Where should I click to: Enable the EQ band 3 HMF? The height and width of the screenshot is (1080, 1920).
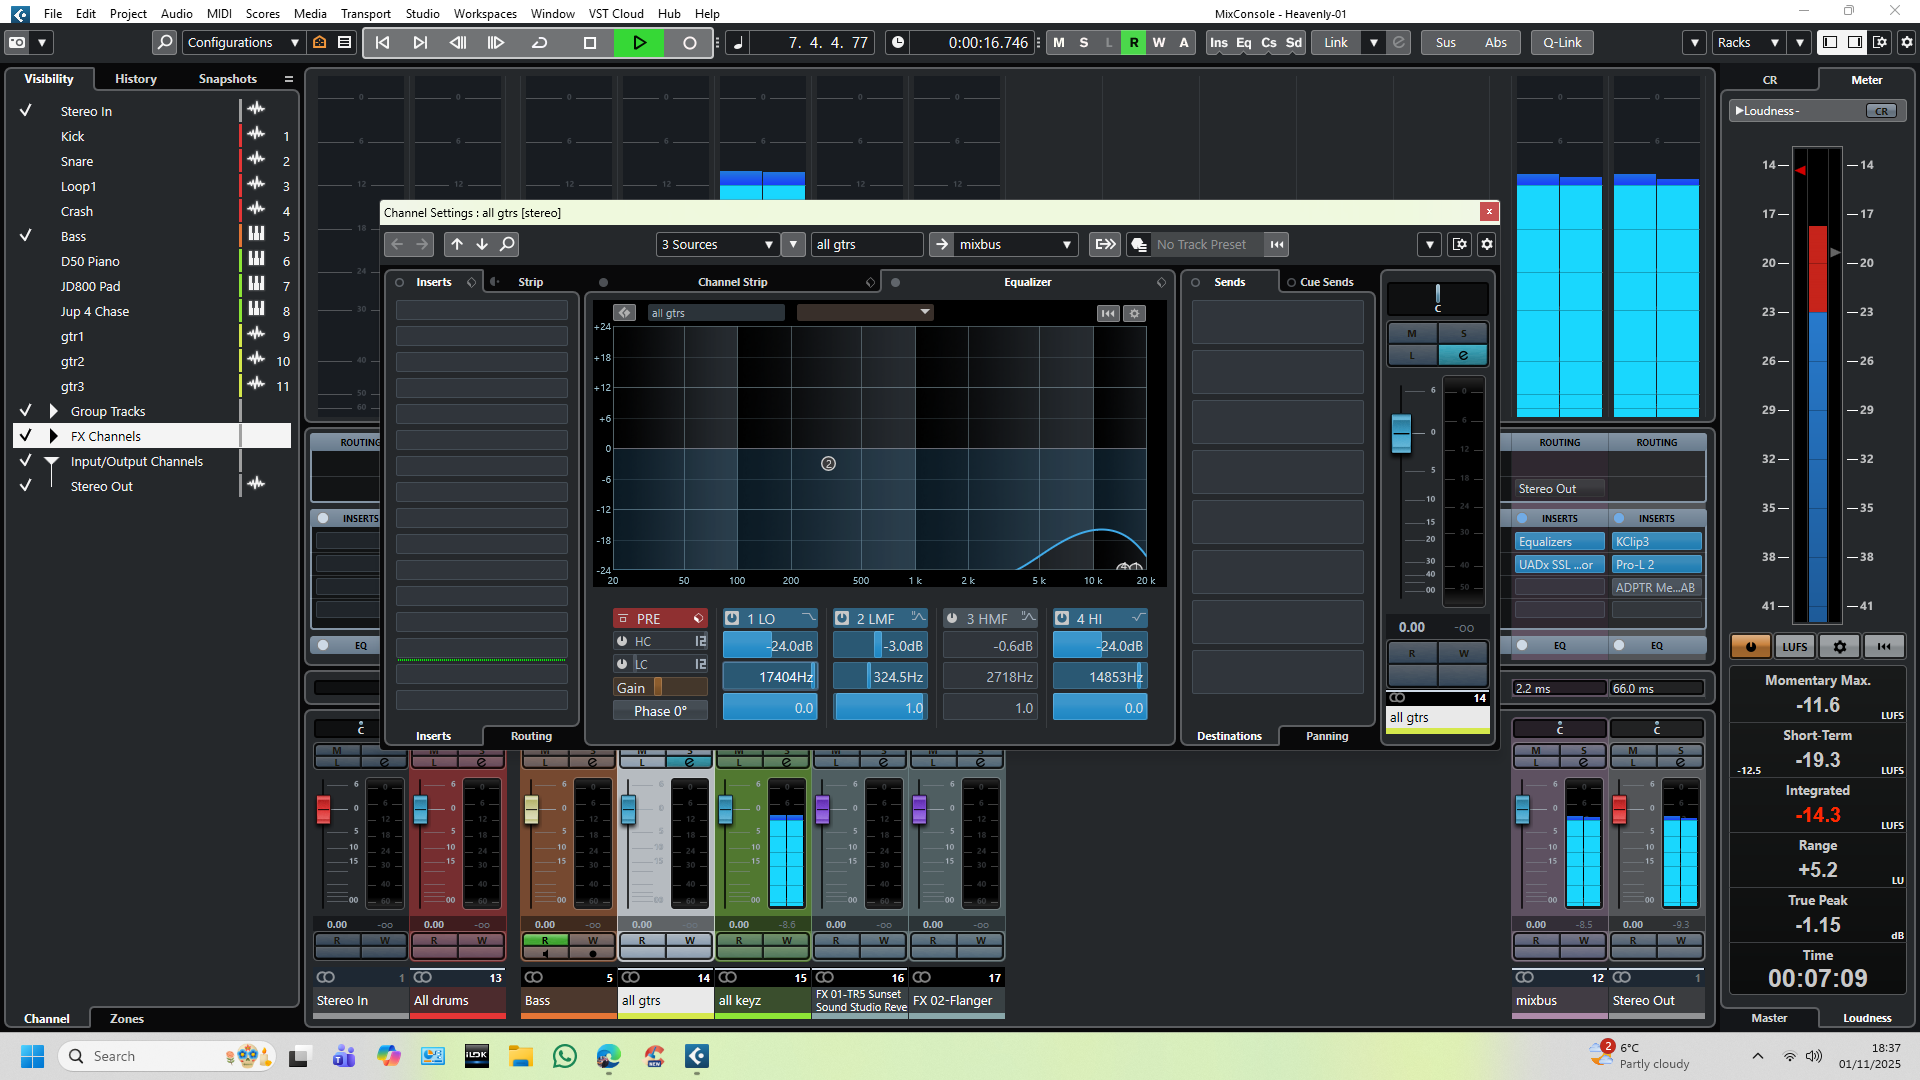point(952,619)
